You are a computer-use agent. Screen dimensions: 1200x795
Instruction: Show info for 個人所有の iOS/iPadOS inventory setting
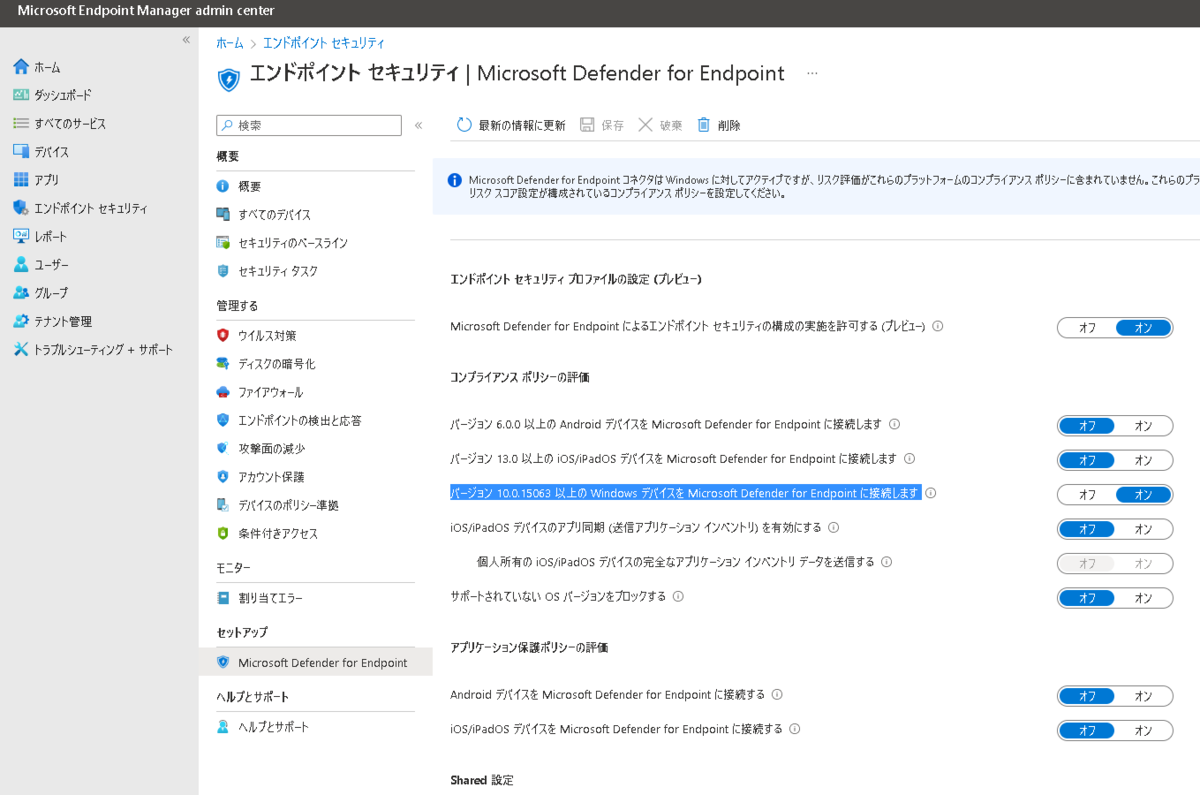(x=886, y=562)
